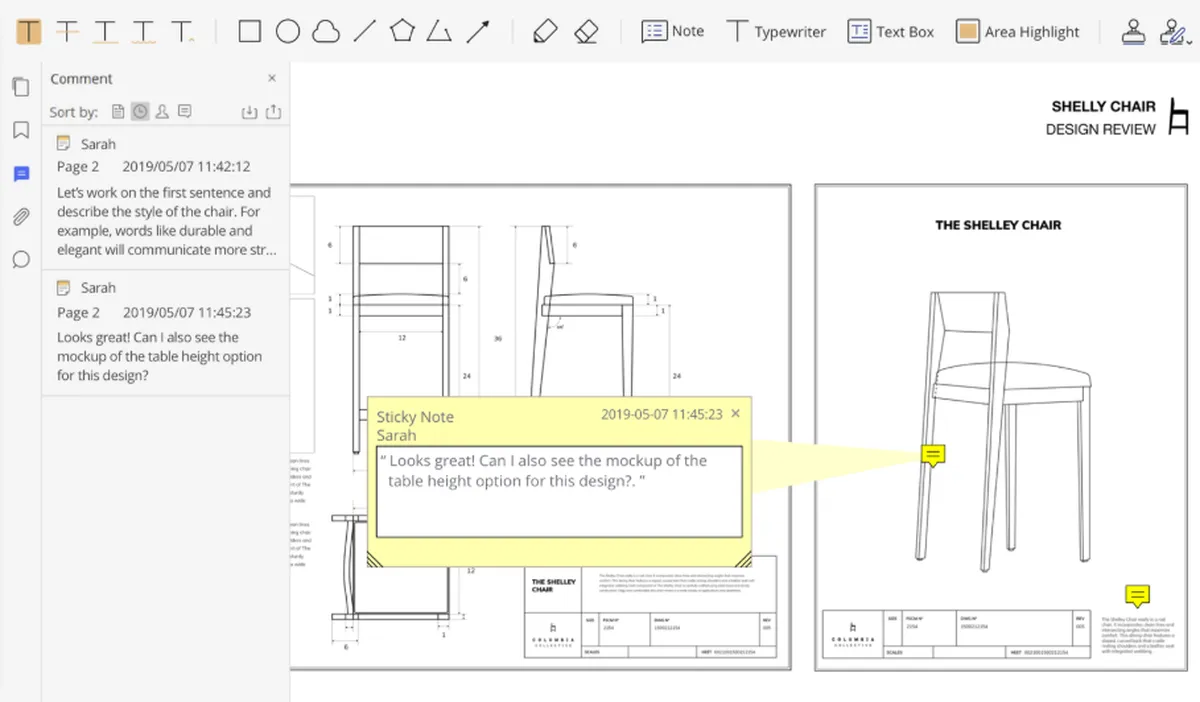Toggle the Comments sidebar panel

pyautogui.click(x=21, y=174)
